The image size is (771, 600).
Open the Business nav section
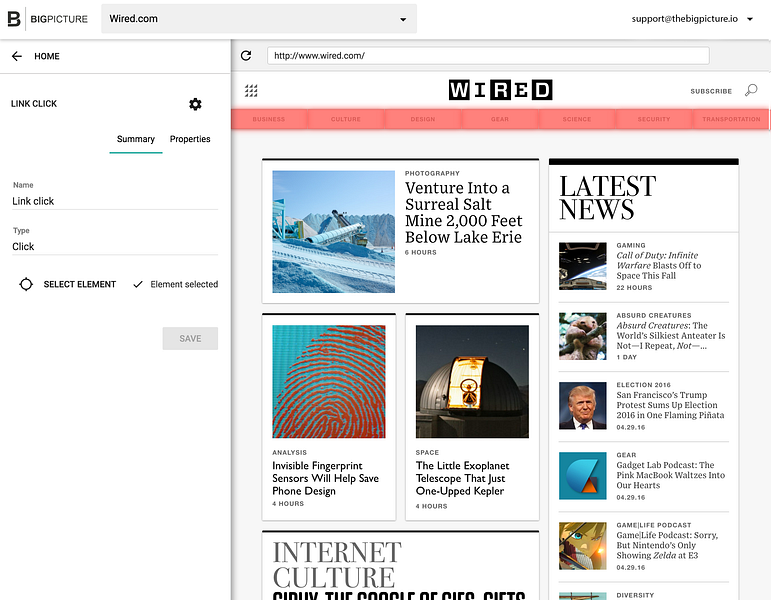pos(269,119)
